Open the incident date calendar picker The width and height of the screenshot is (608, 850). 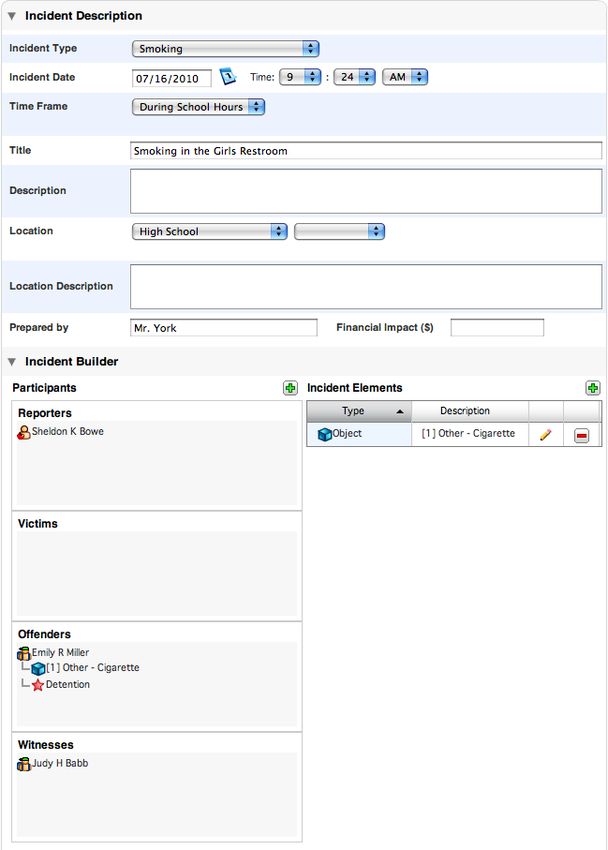pos(228,76)
